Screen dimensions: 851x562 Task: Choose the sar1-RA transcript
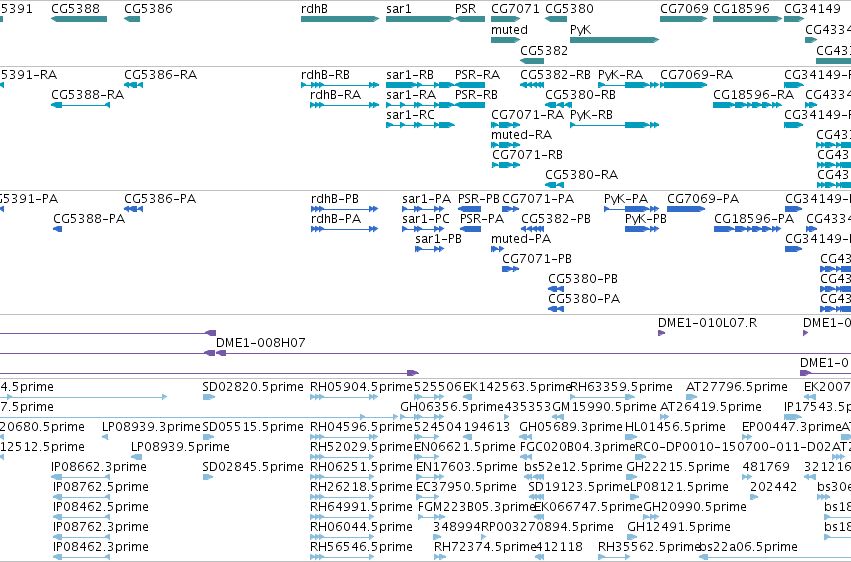click(x=420, y=105)
